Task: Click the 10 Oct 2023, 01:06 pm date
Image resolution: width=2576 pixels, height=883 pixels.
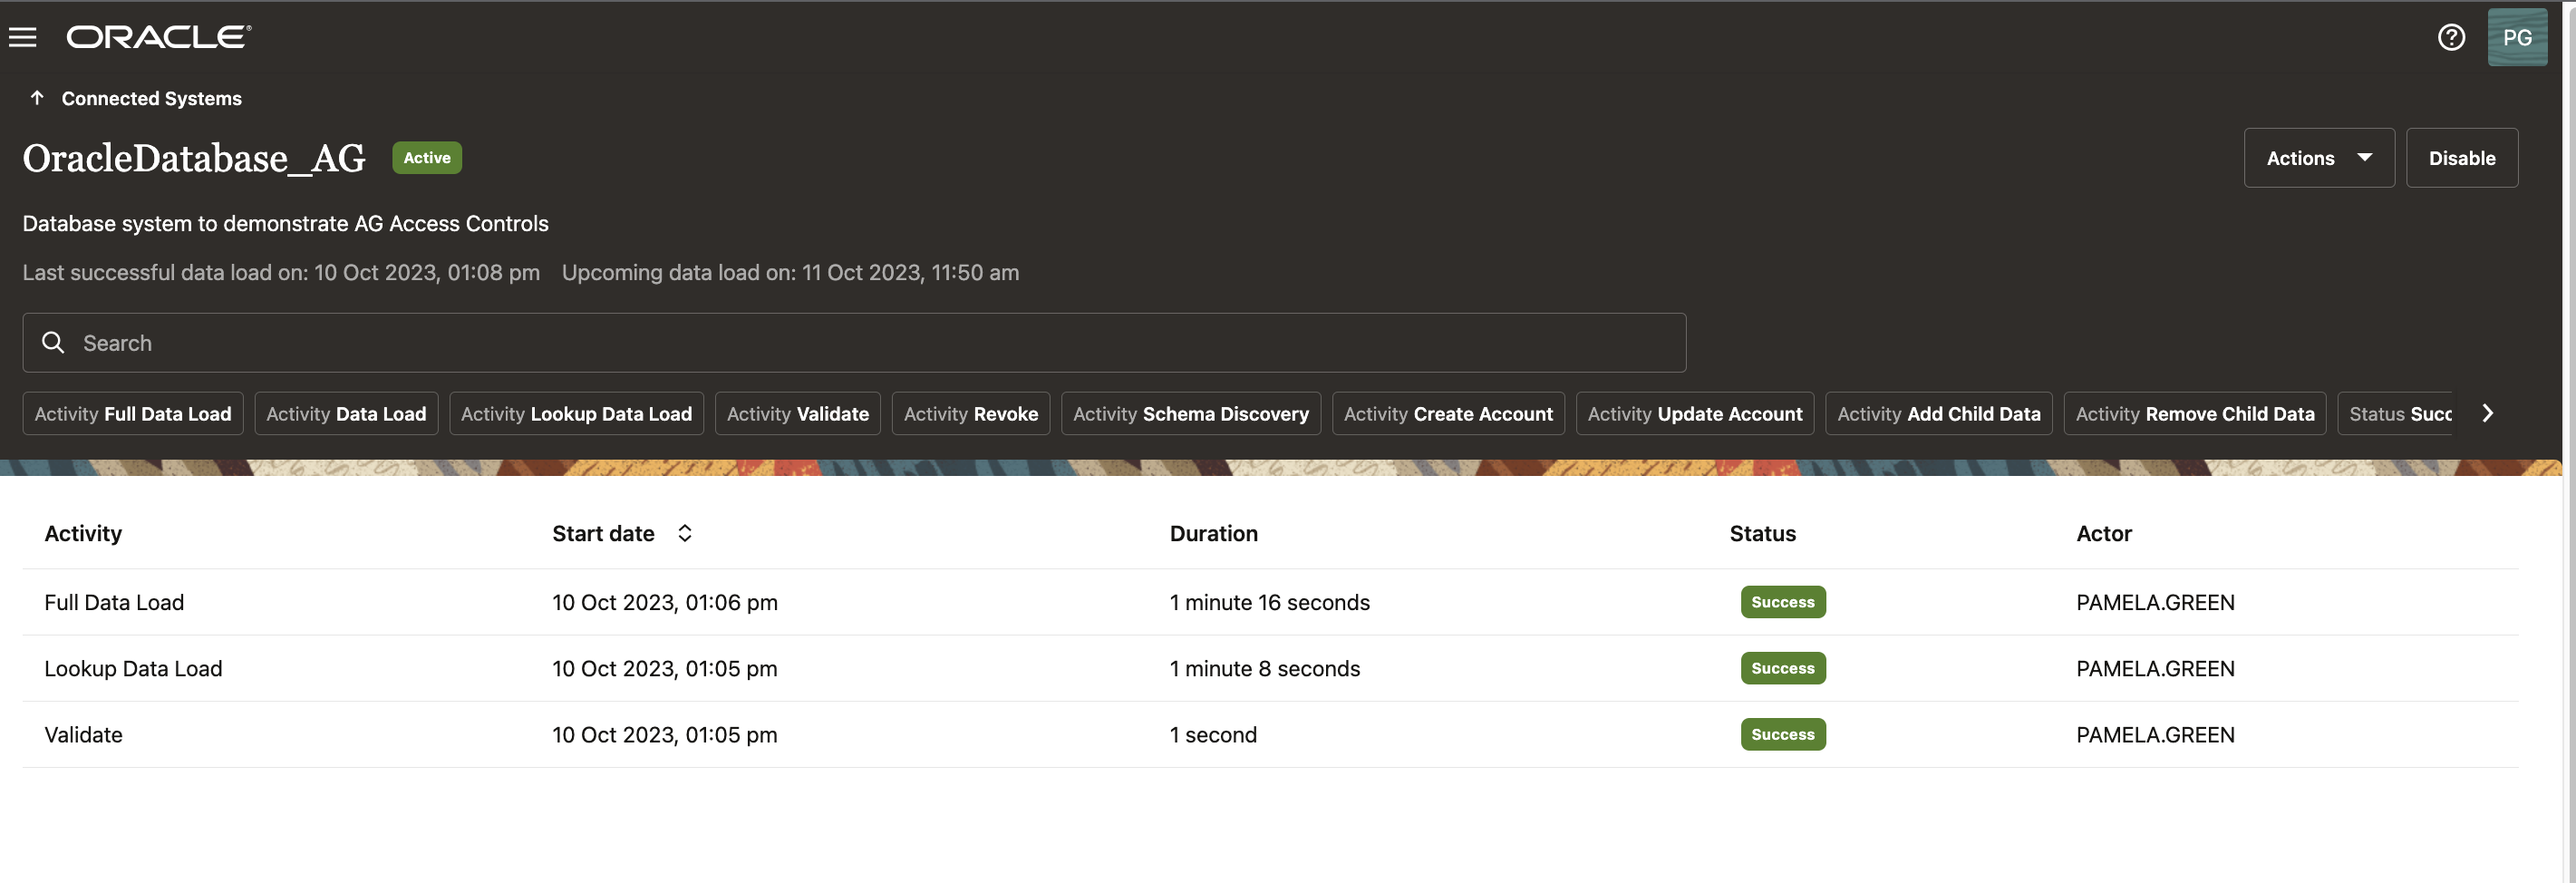Action: [665, 602]
